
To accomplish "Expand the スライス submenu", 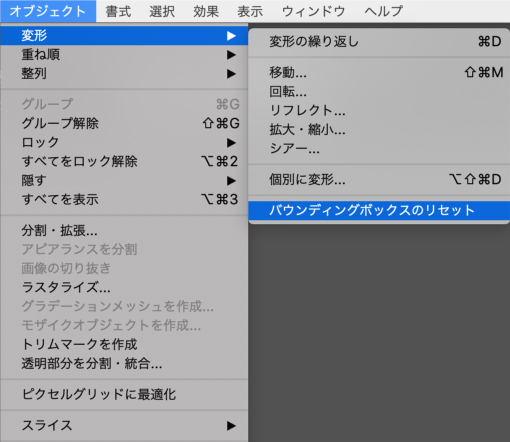I will point(124,425).
